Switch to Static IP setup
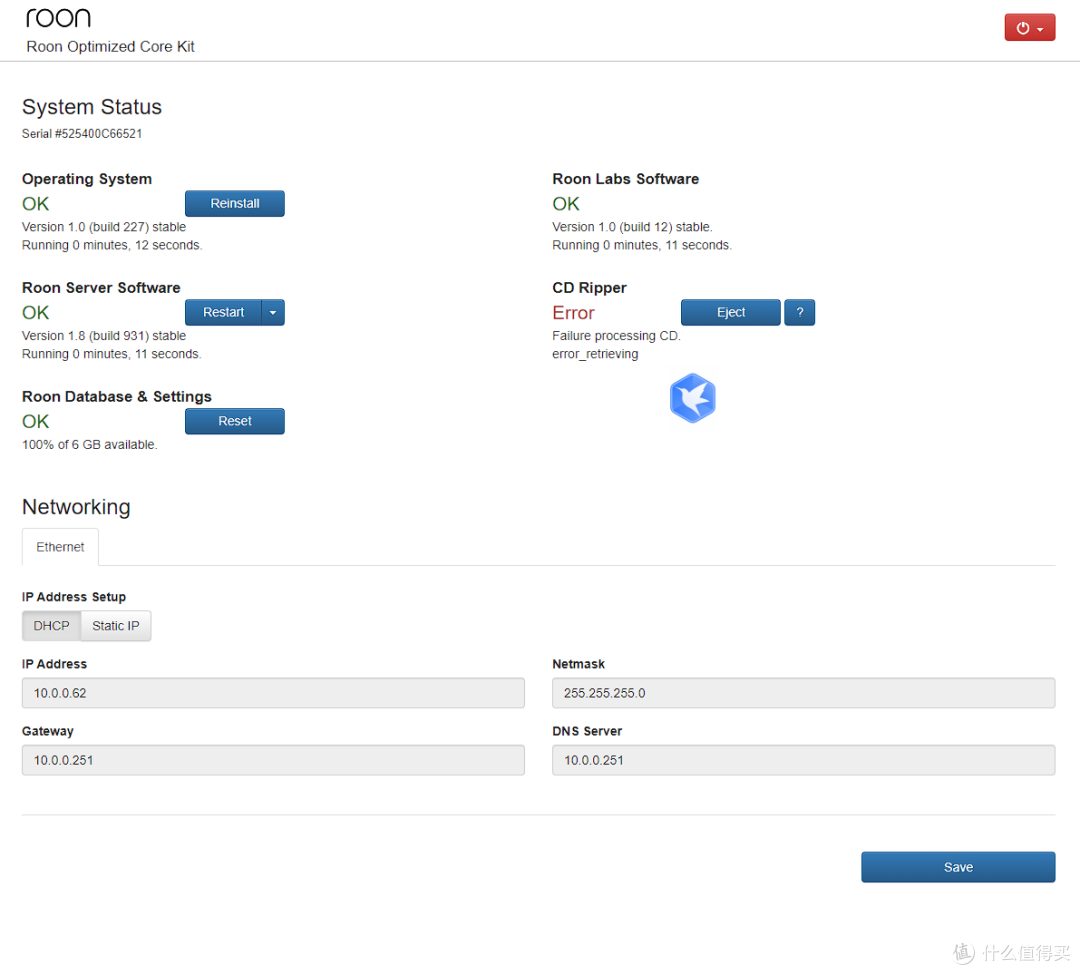 click(116, 625)
